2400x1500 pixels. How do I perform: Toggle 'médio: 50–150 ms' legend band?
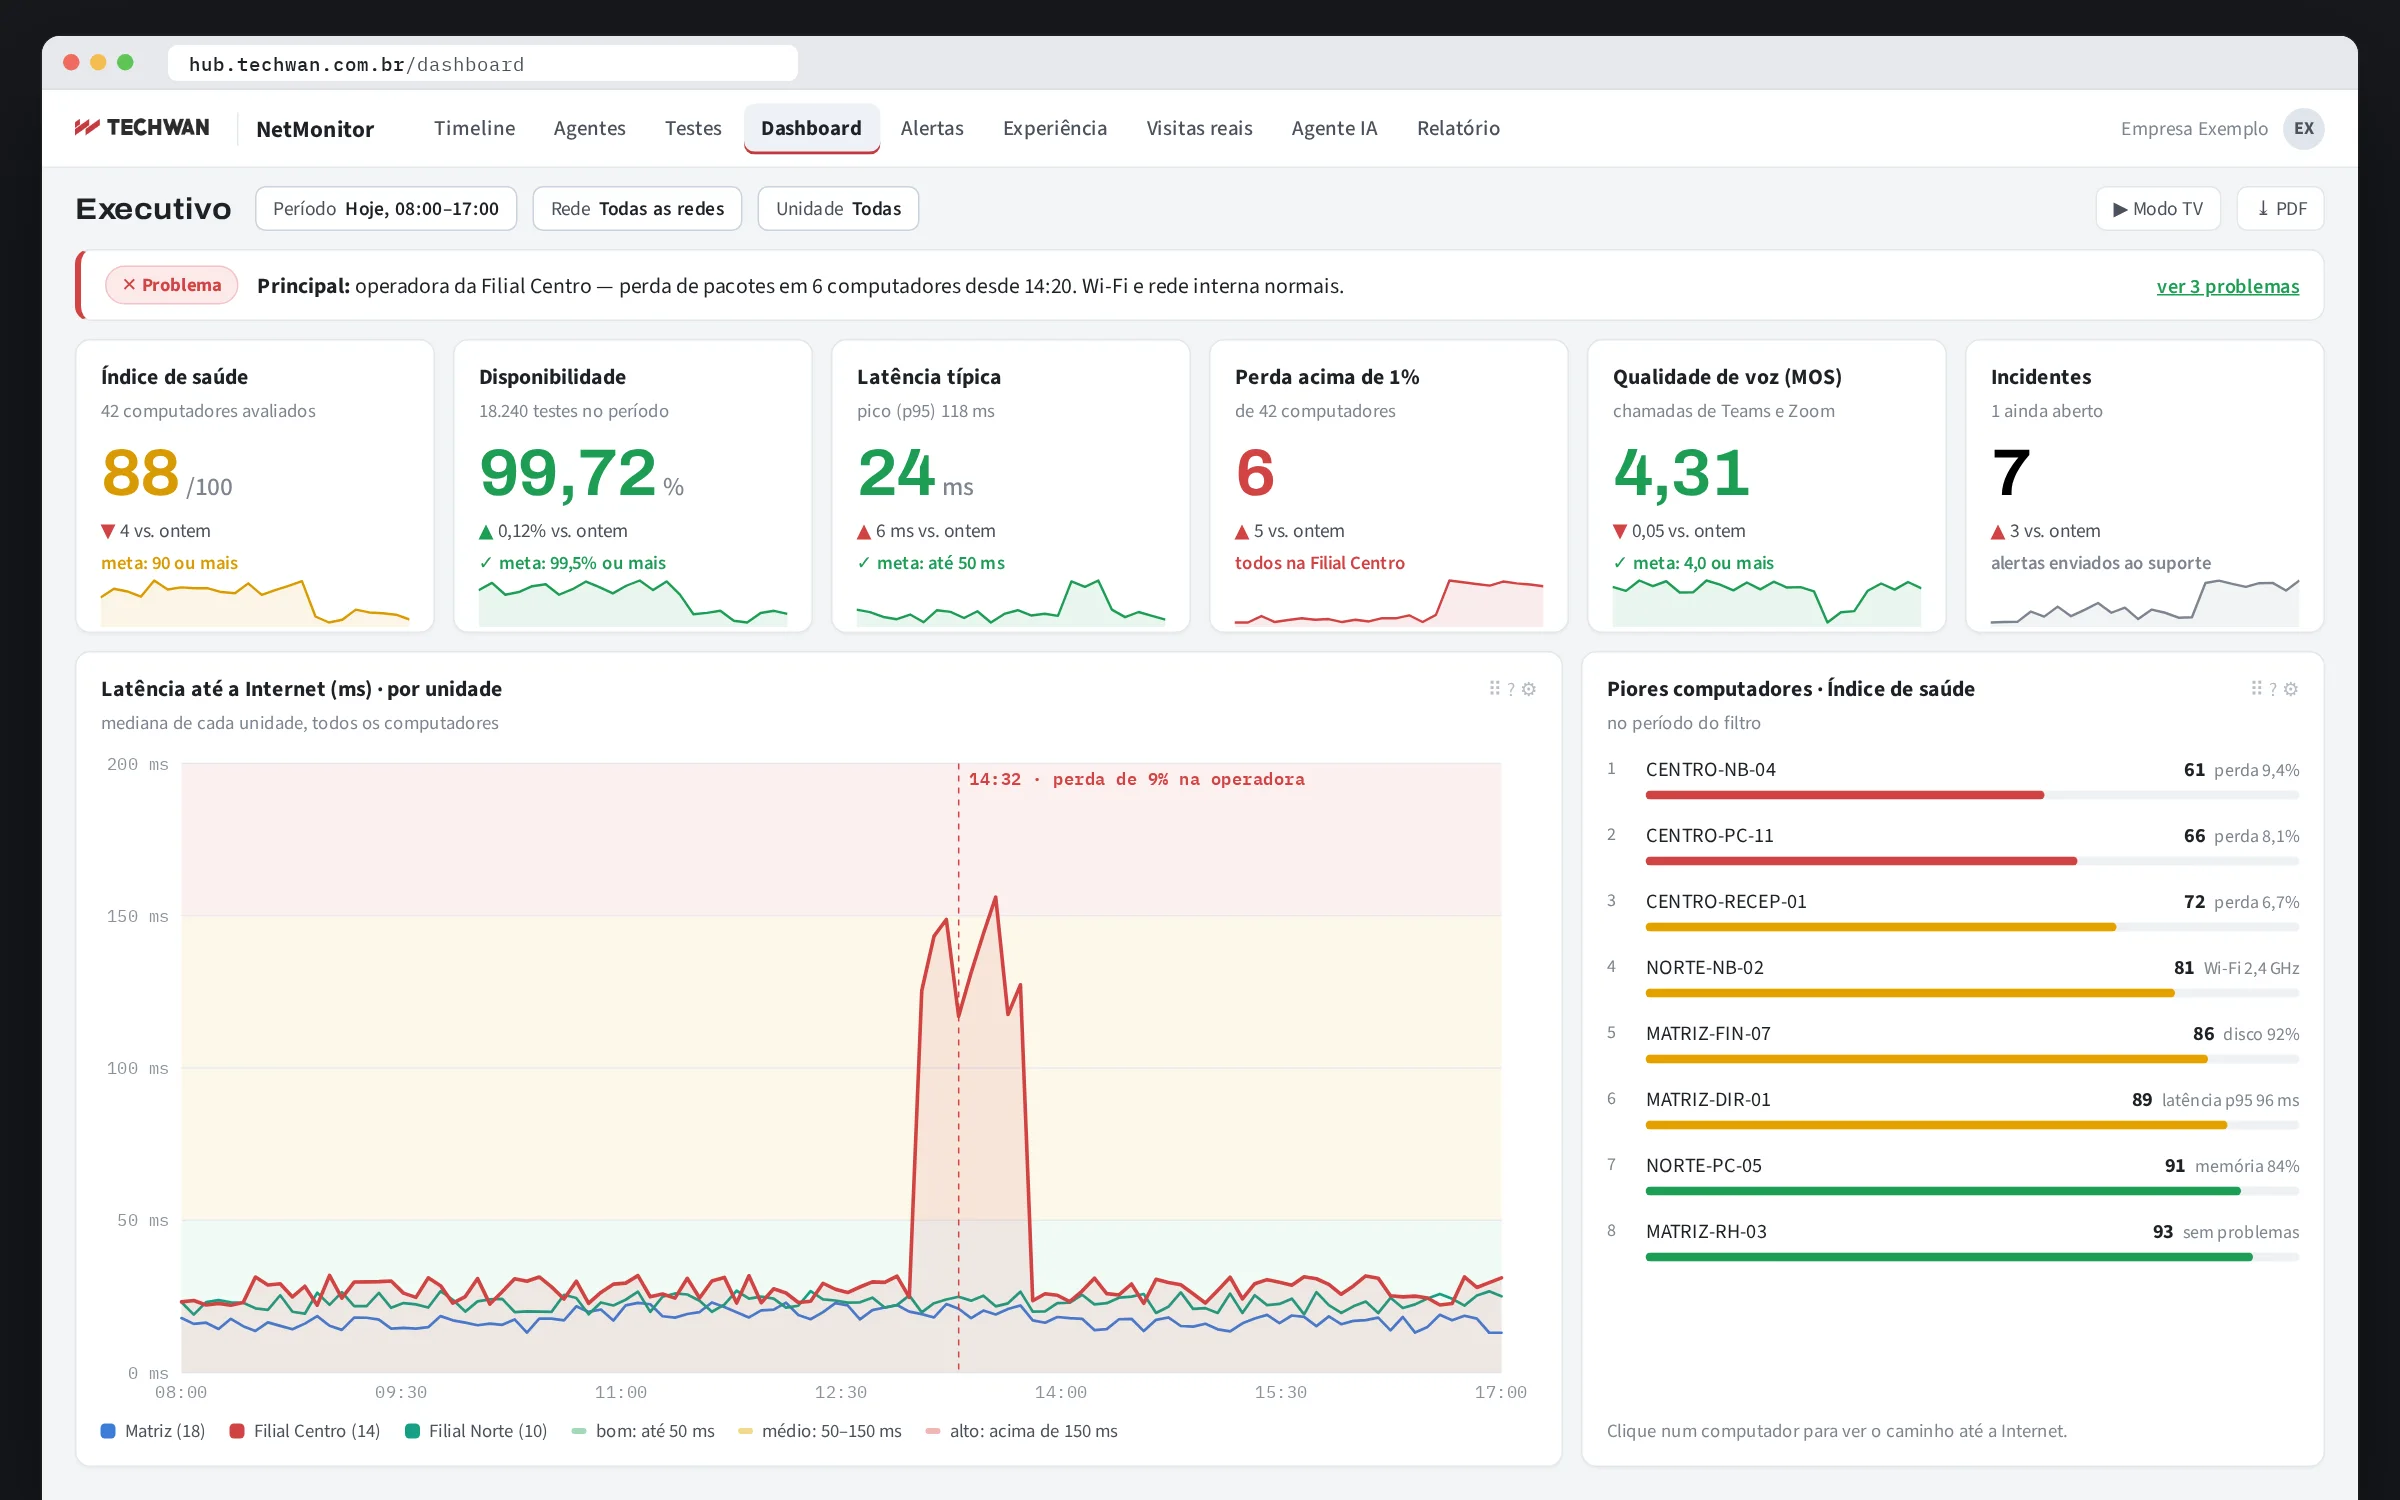point(820,1431)
